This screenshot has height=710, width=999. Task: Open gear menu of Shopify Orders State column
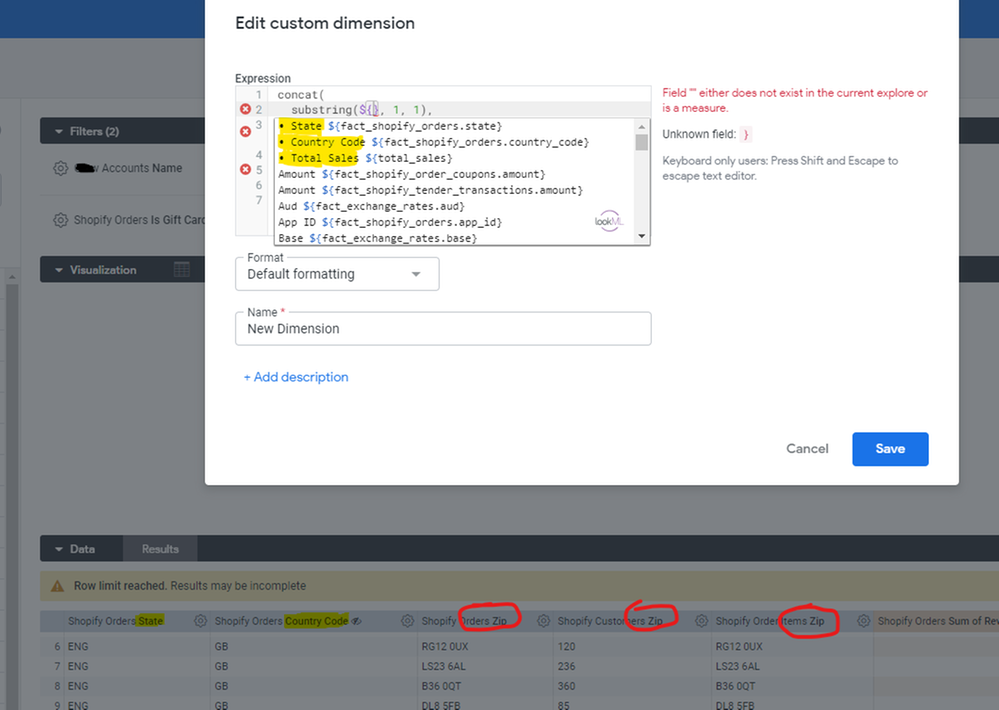pos(200,621)
